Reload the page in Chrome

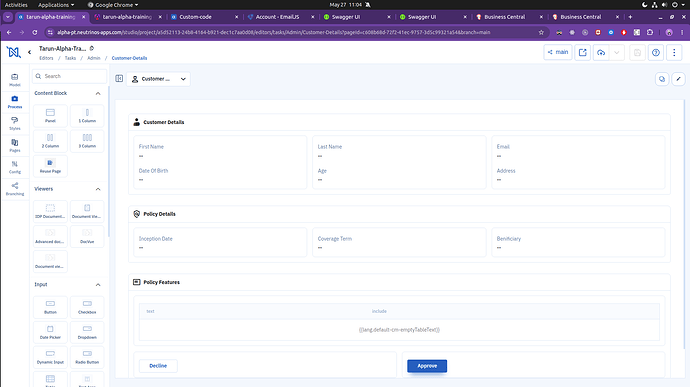(35, 32)
